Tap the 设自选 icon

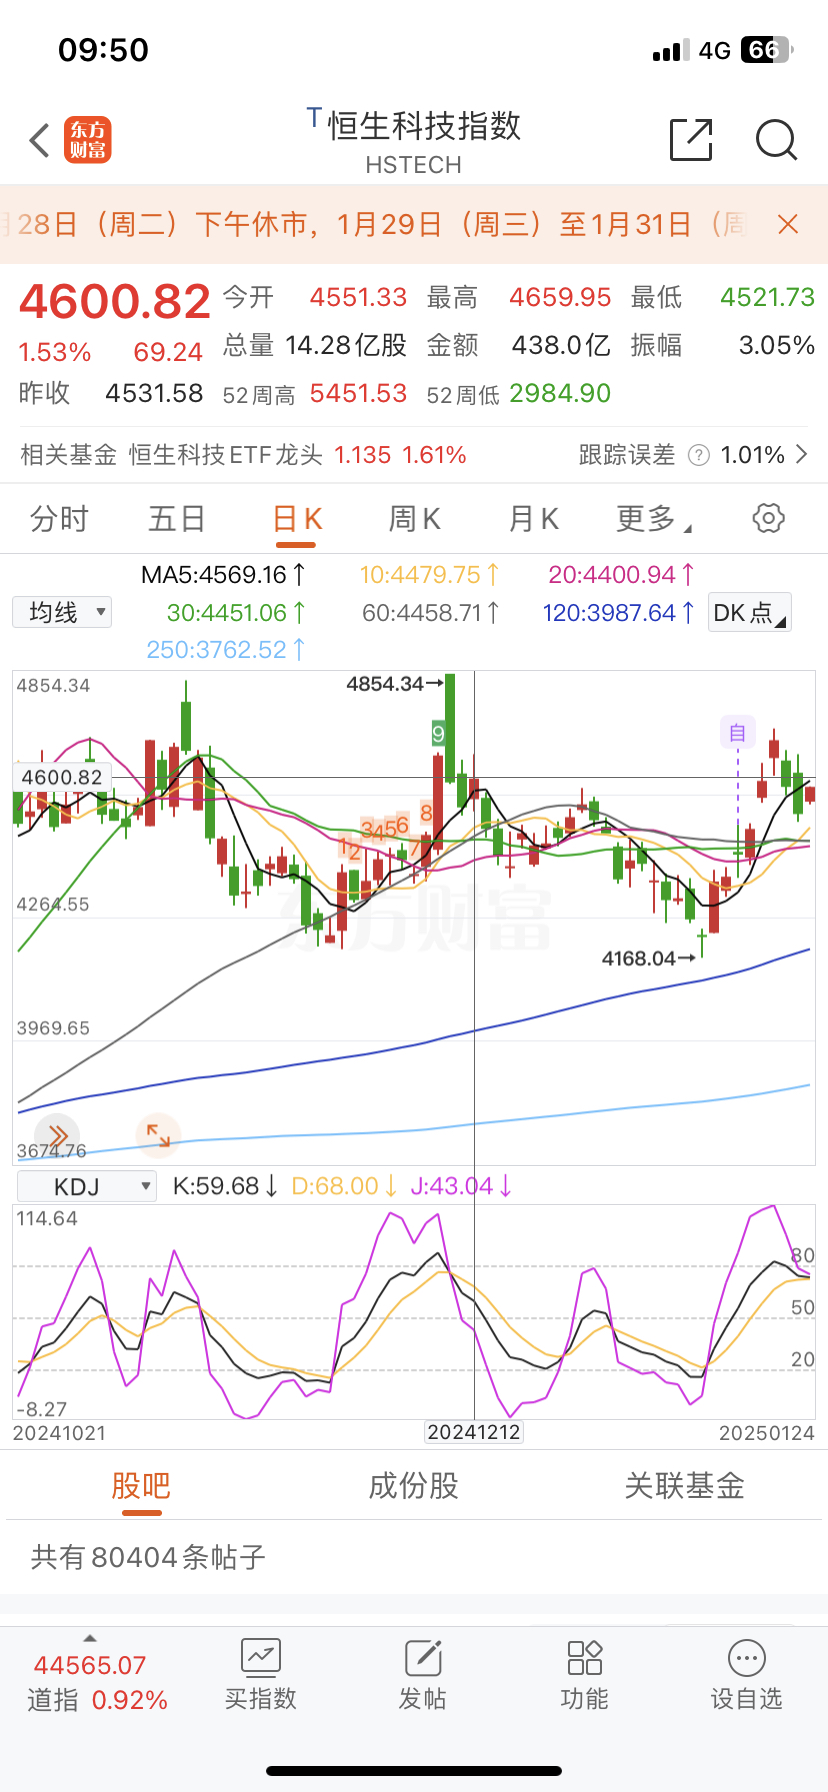click(746, 1658)
